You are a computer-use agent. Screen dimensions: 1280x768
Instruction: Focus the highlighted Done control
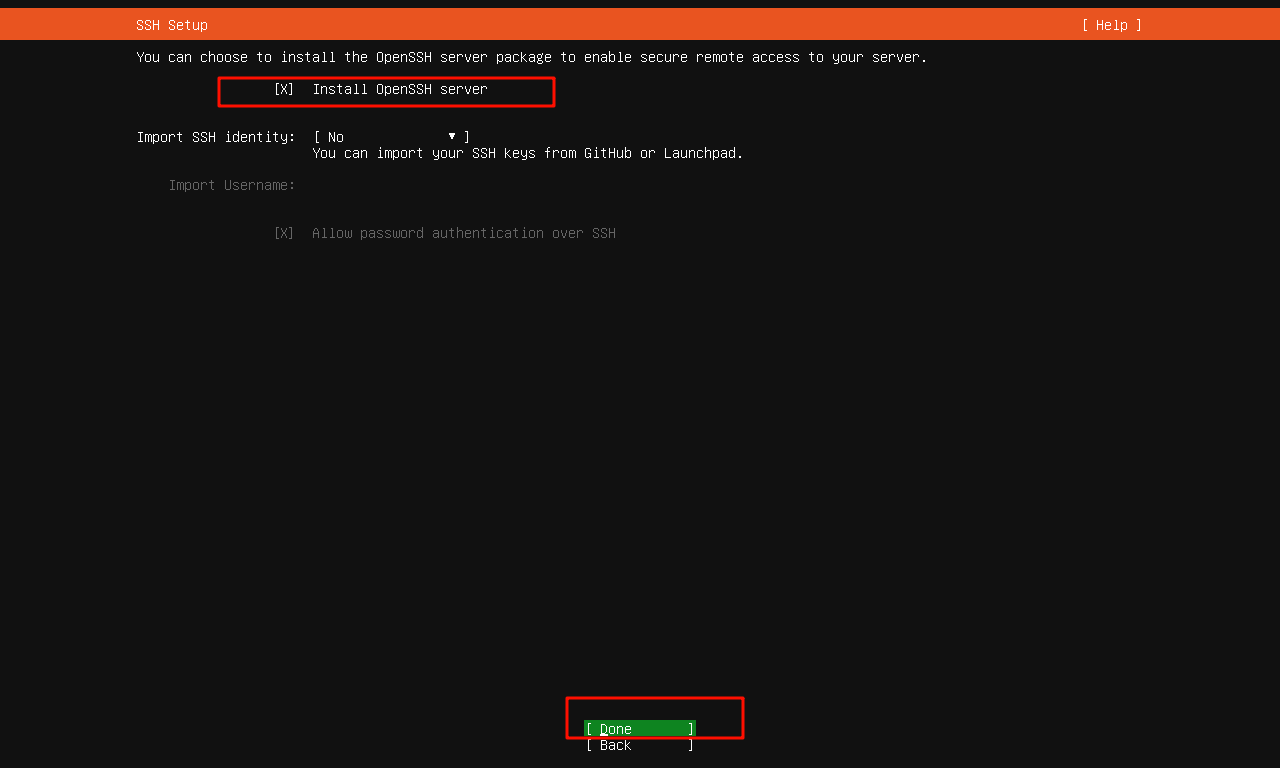[640, 729]
